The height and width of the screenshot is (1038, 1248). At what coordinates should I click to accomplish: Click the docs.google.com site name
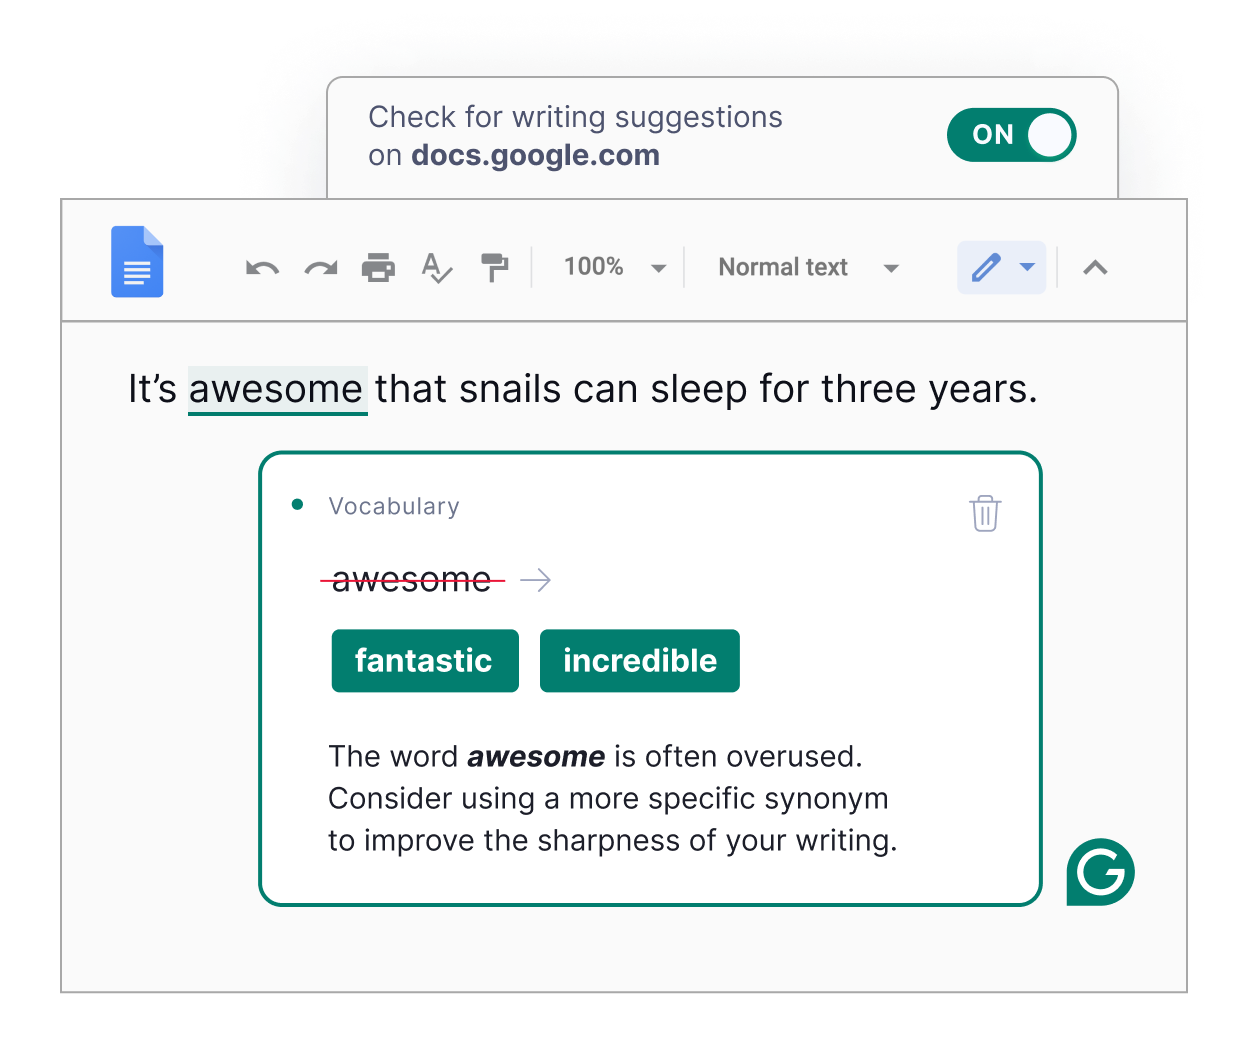[535, 156]
